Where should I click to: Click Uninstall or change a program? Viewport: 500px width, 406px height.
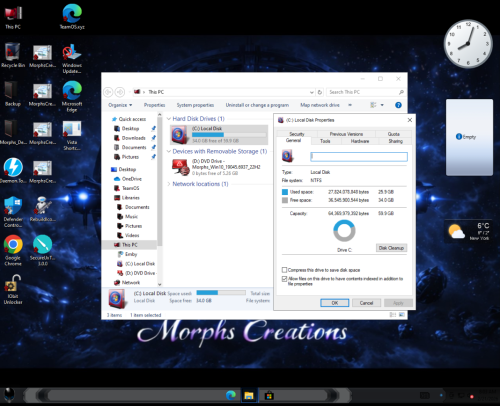[x=257, y=105]
